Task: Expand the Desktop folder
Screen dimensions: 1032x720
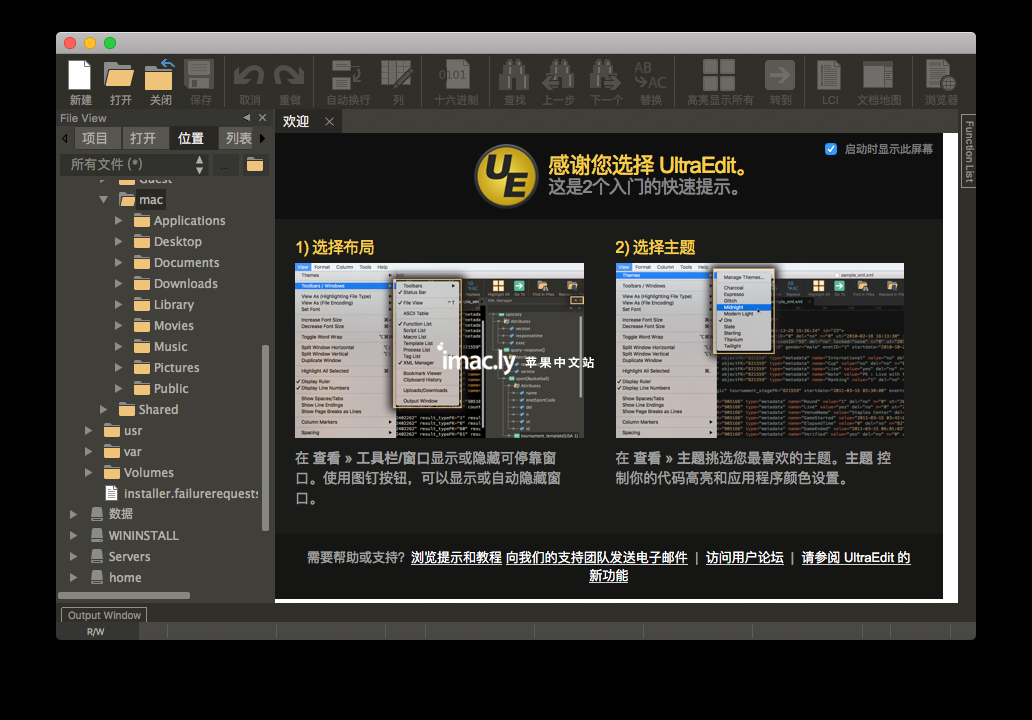Action: [118, 242]
